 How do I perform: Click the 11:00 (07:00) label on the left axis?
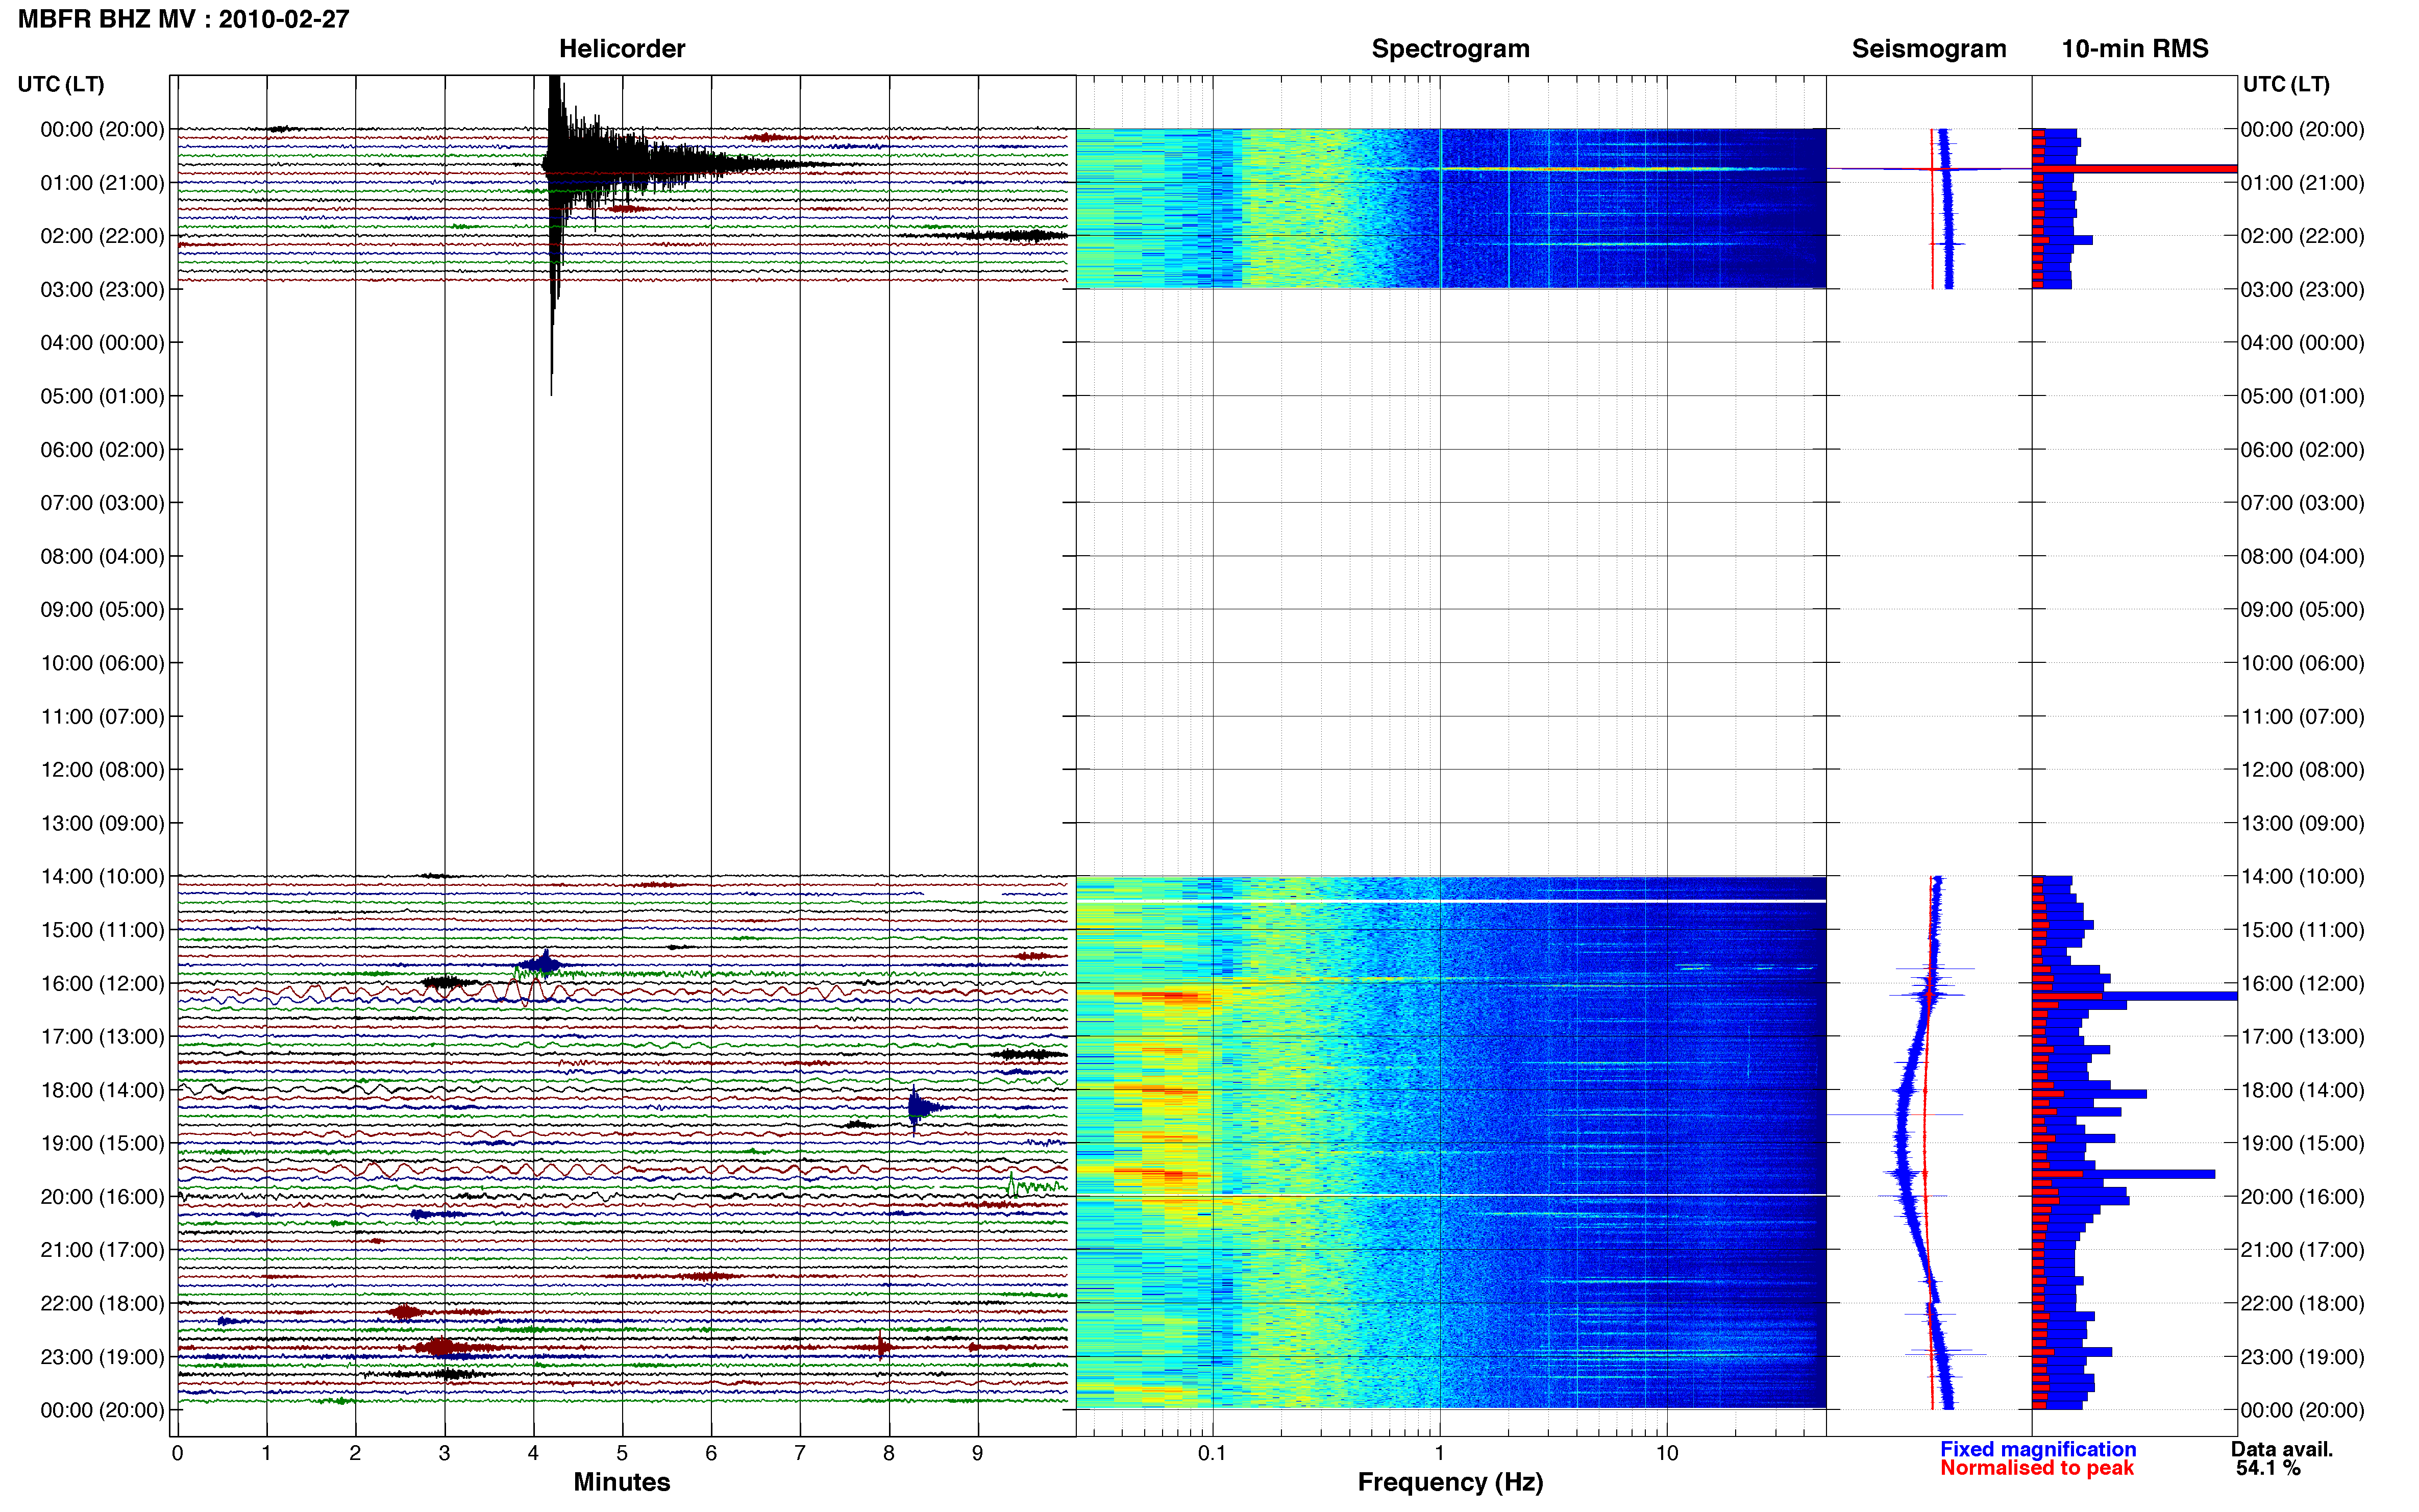pyautogui.click(x=102, y=717)
